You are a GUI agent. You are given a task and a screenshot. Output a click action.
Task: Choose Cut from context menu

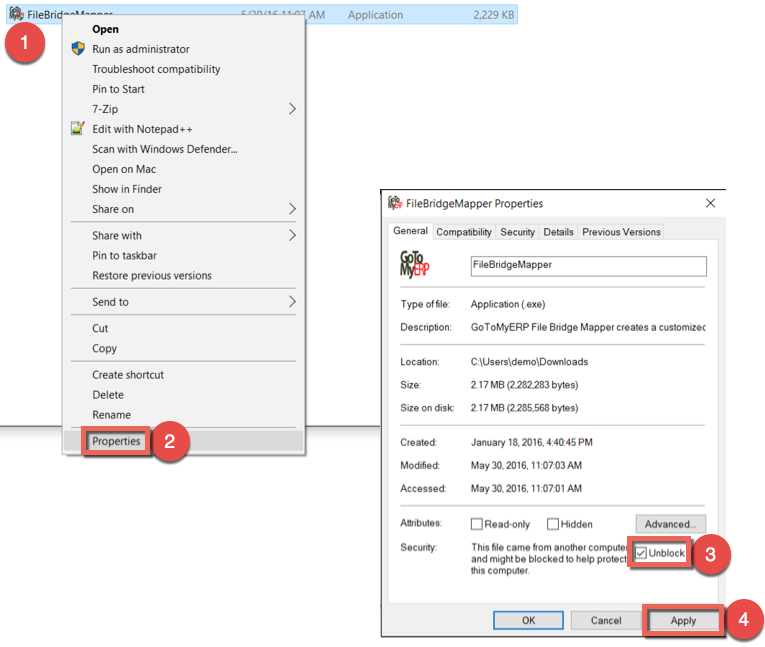(x=100, y=328)
